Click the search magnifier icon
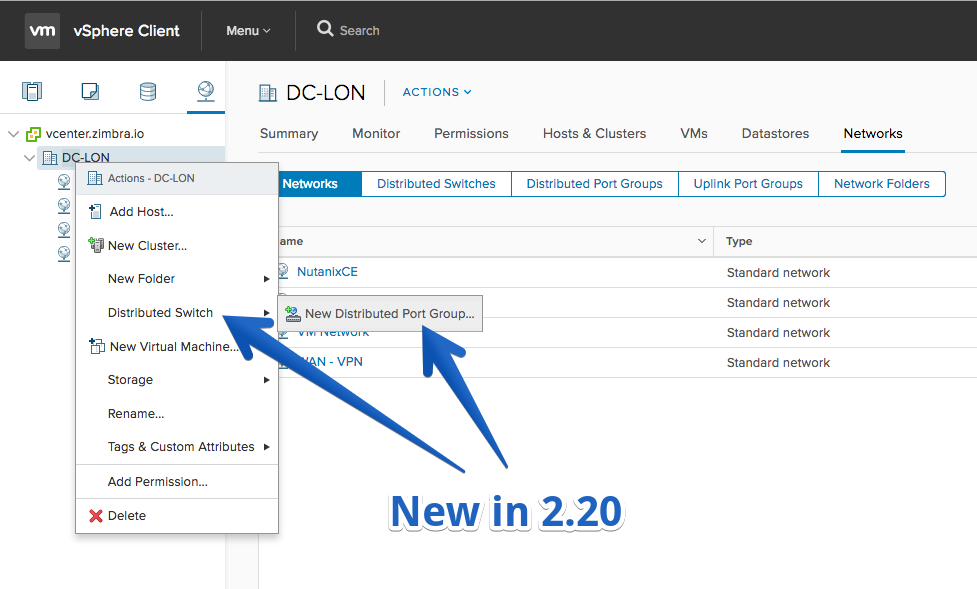977x589 pixels. [x=325, y=29]
